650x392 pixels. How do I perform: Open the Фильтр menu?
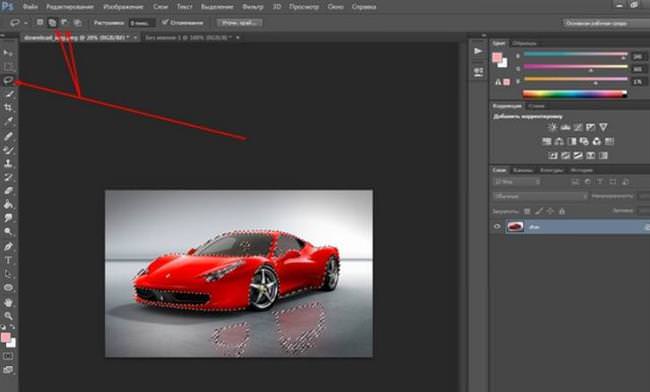[252, 7]
